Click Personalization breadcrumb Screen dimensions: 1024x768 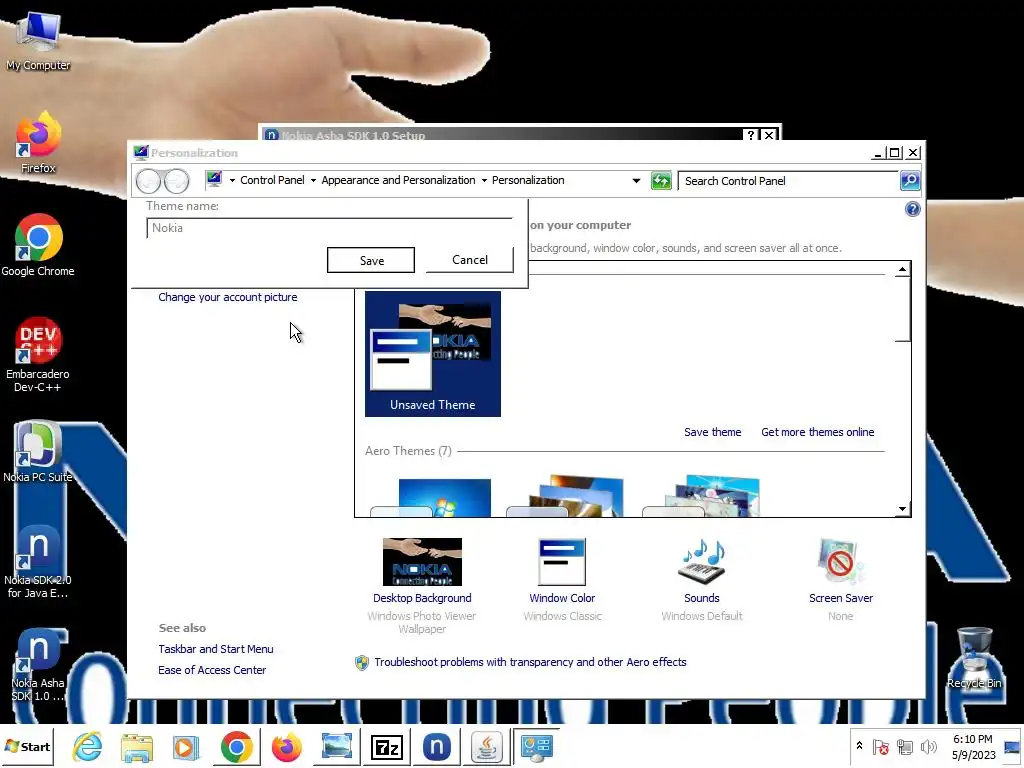[528, 180]
